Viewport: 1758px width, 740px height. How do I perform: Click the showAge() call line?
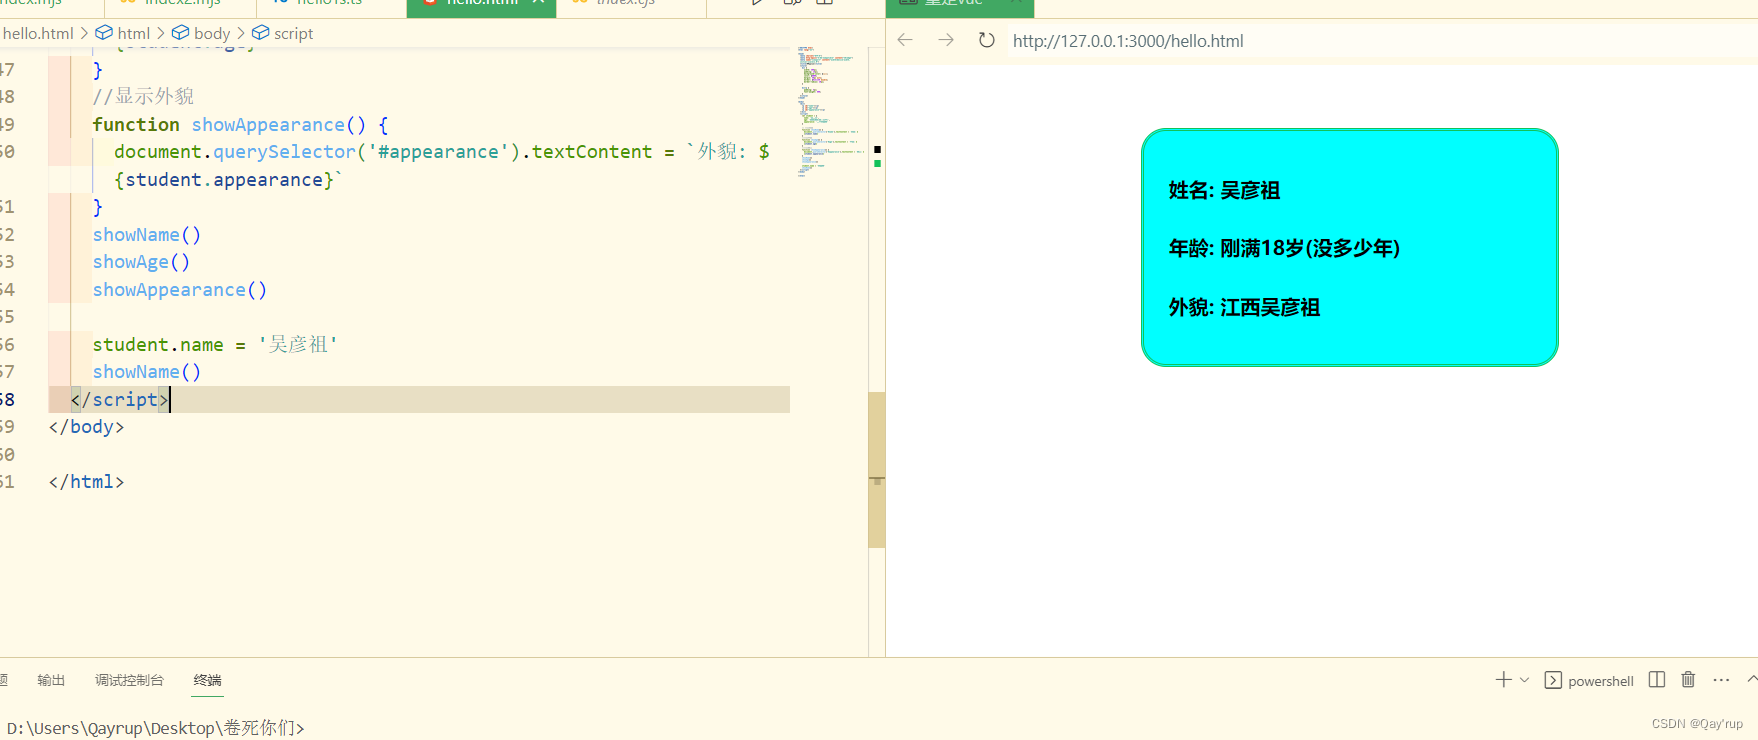pyautogui.click(x=141, y=262)
